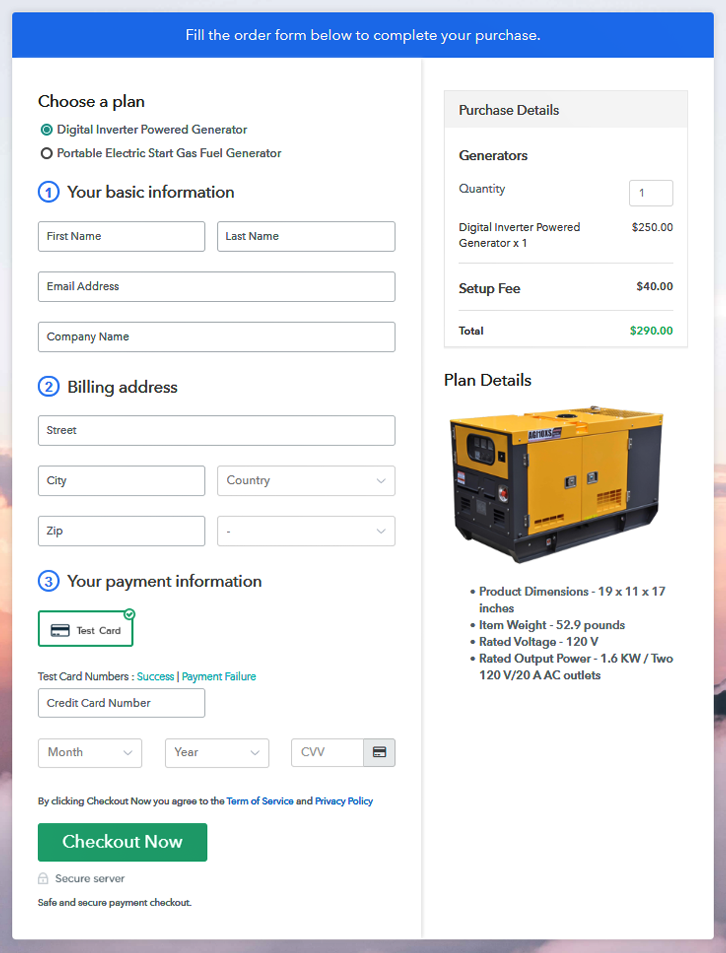Viewport: 726px width, 953px height.
Task: Click the City input field
Action: click(x=122, y=481)
